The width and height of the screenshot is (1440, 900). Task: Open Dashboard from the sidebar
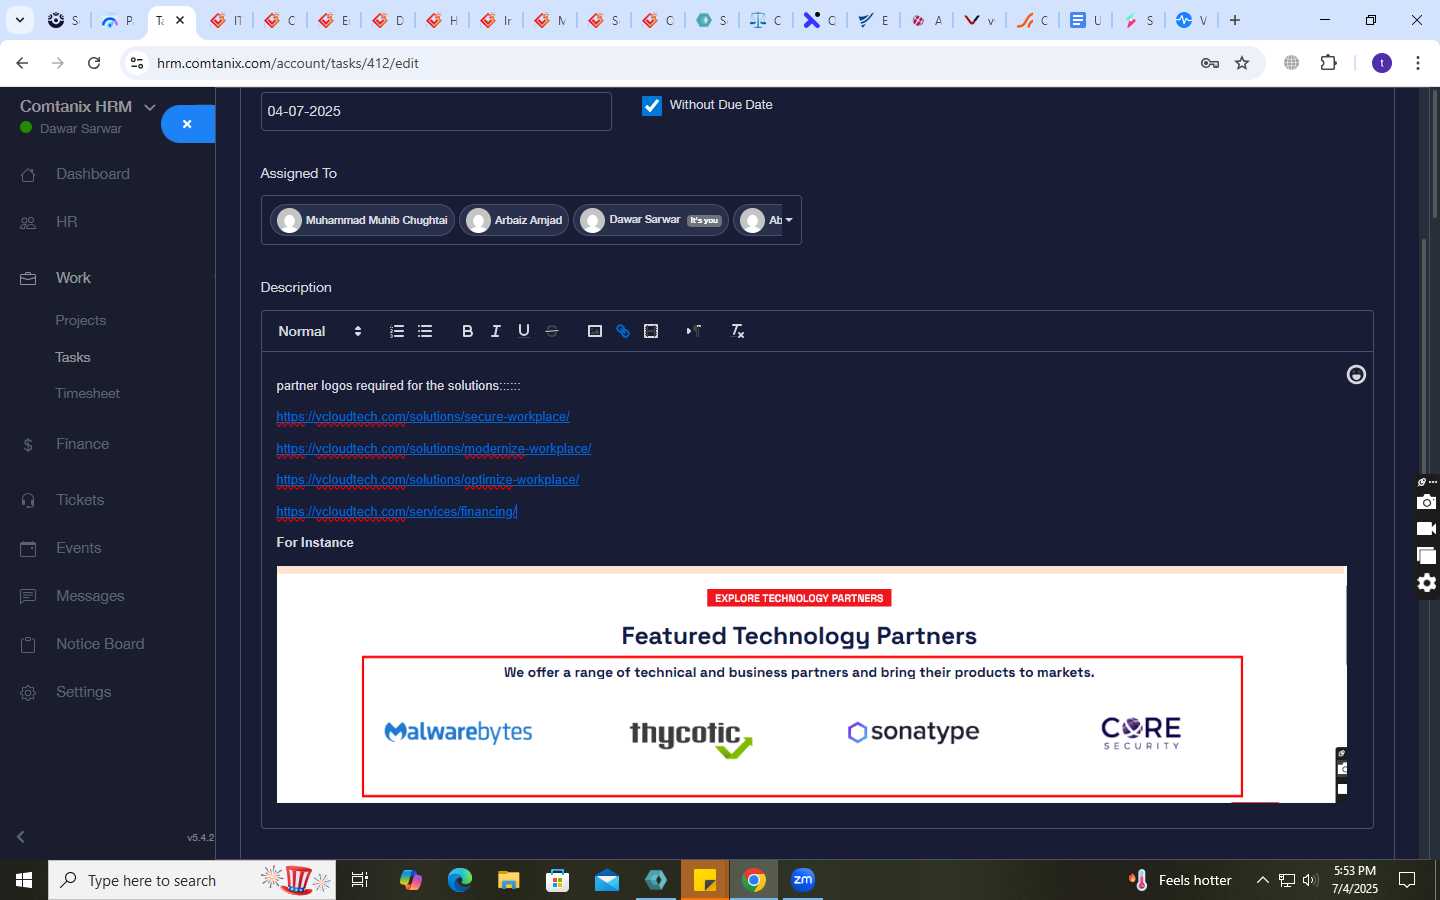click(x=93, y=174)
